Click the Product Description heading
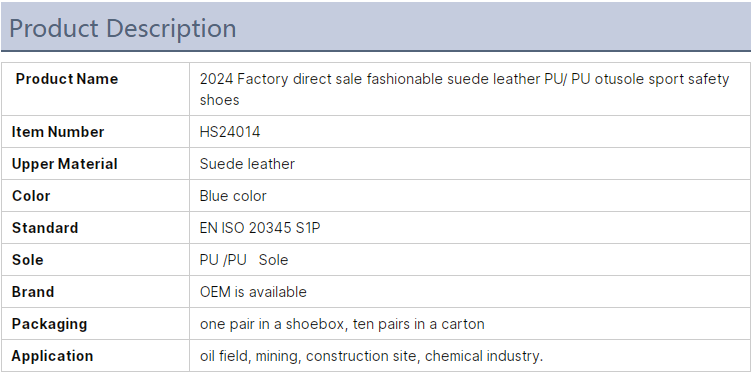 point(122,28)
